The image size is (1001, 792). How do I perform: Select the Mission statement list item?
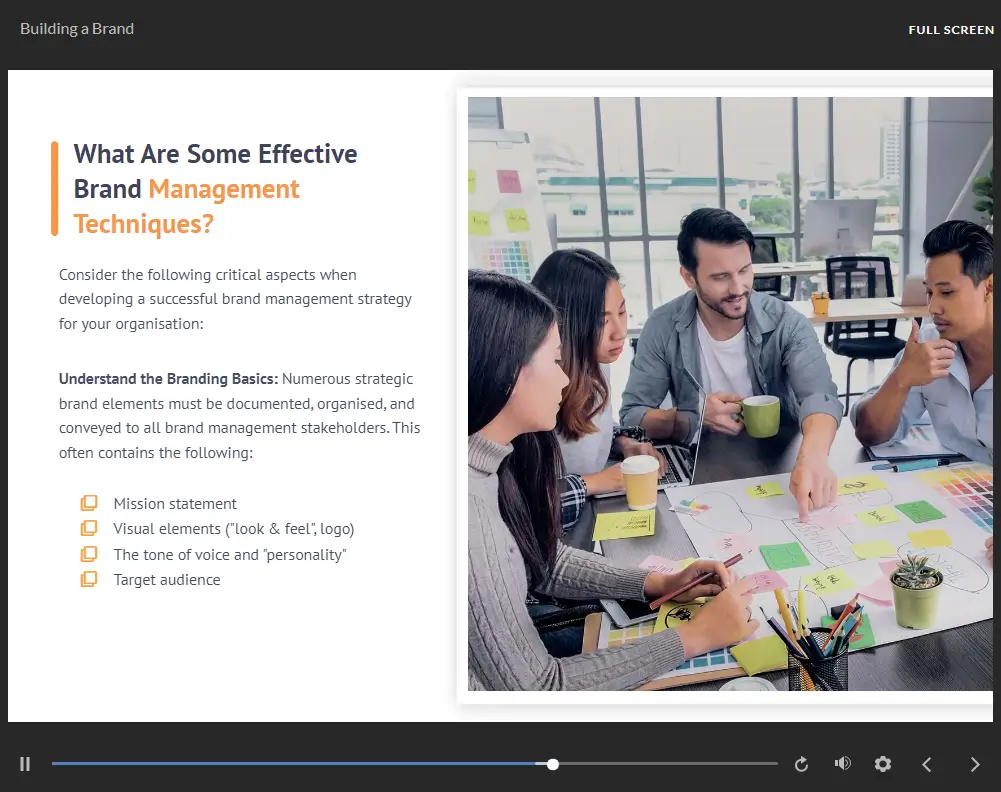click(175, 504)
